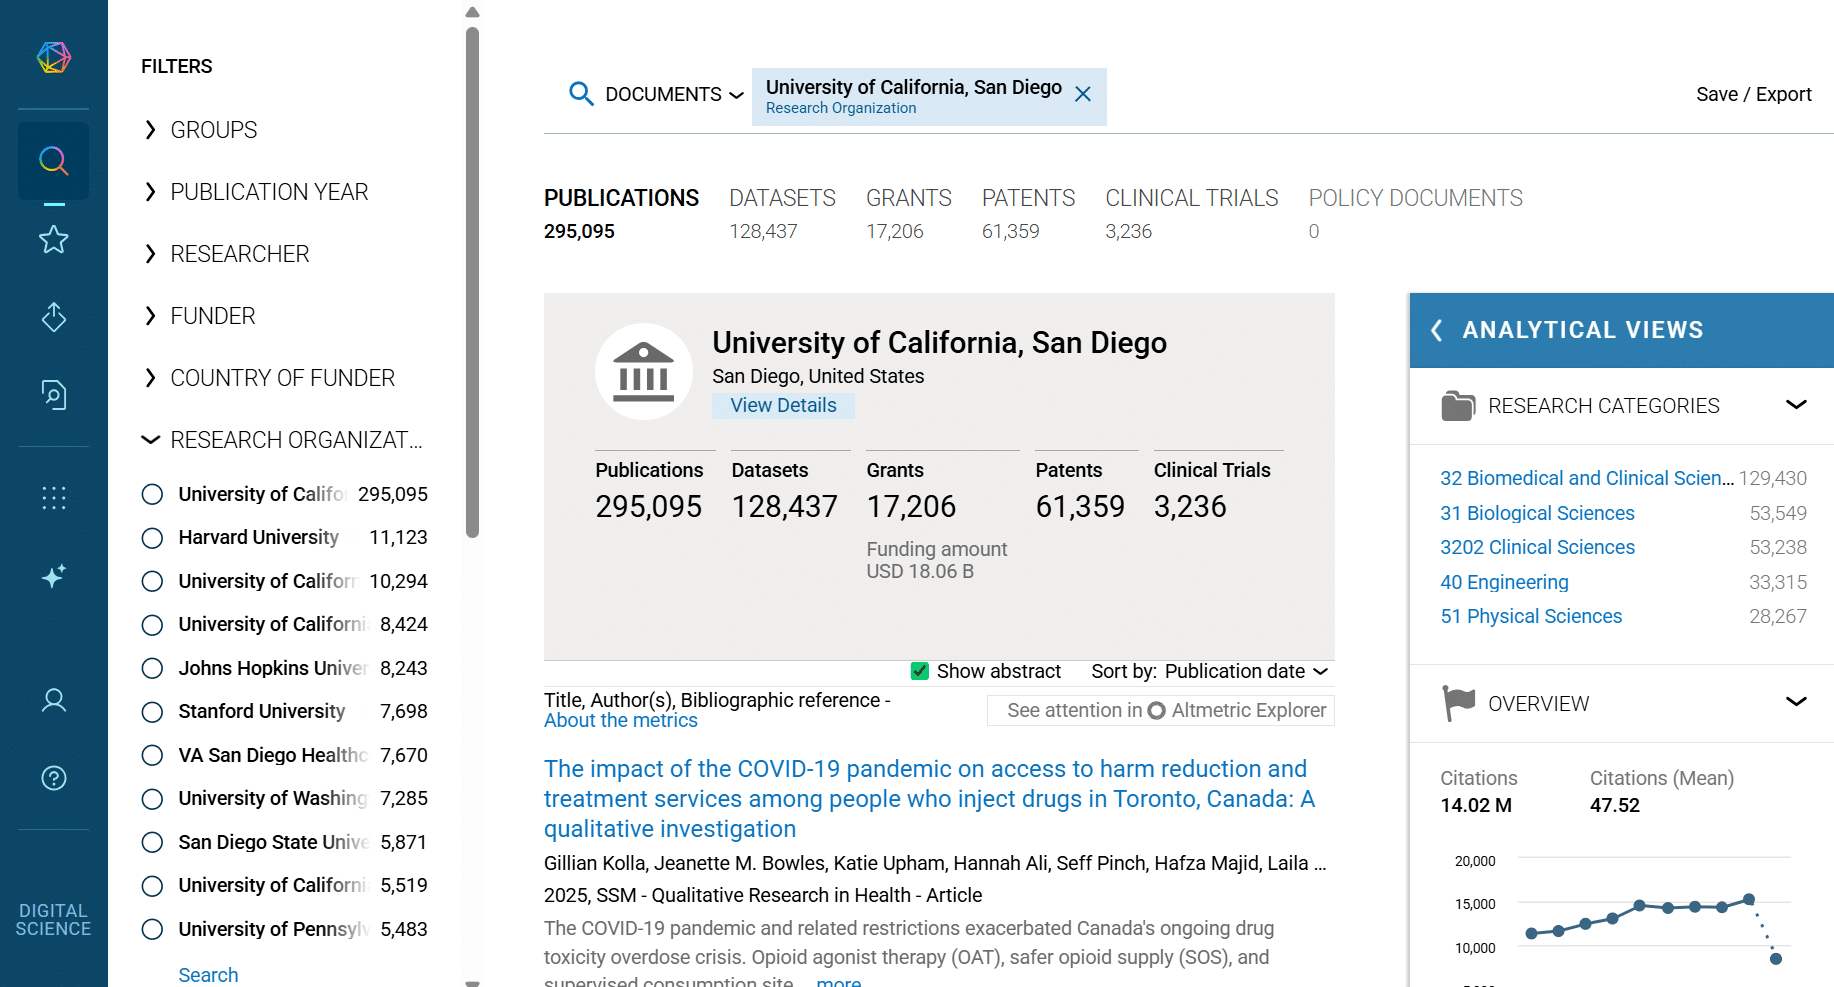
Task: Click the filters panel scrollbar
Action: pyautogui.click(x=472, y=280)
